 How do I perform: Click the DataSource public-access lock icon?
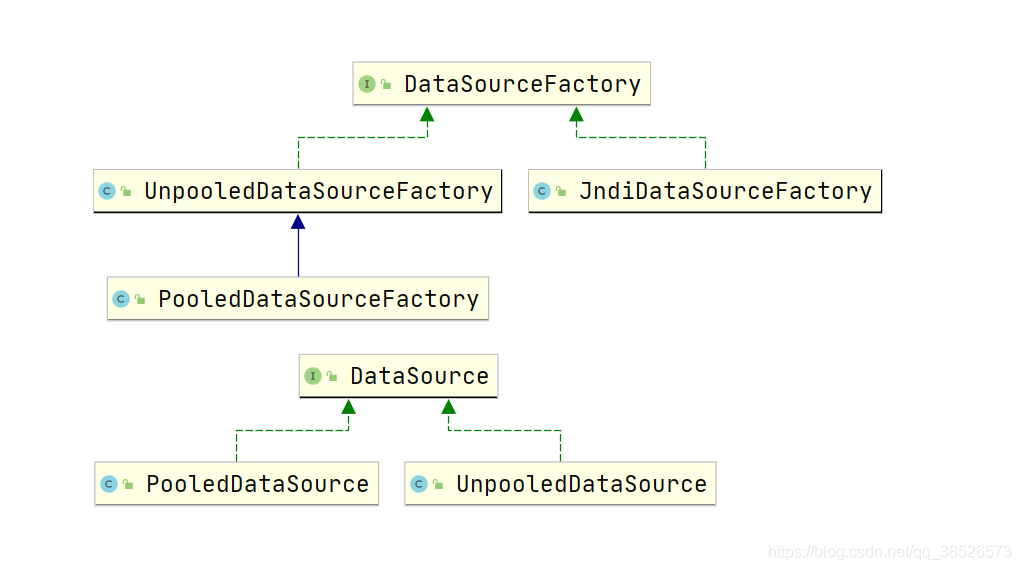pos(331,378)
